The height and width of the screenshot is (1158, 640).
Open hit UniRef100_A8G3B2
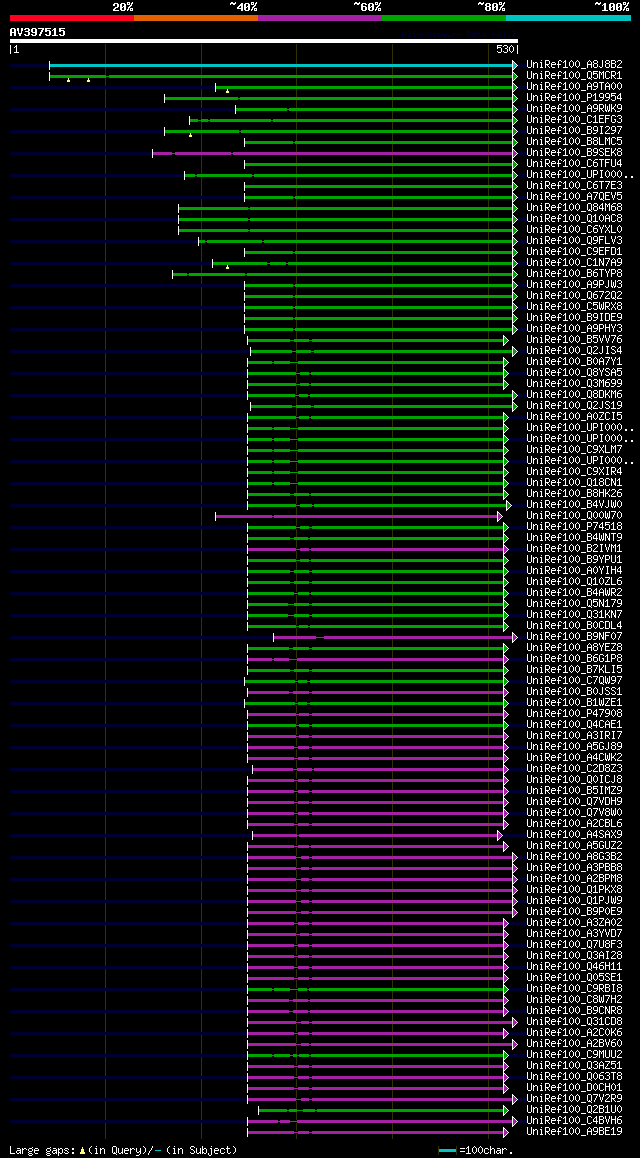[x=574, y=857]
